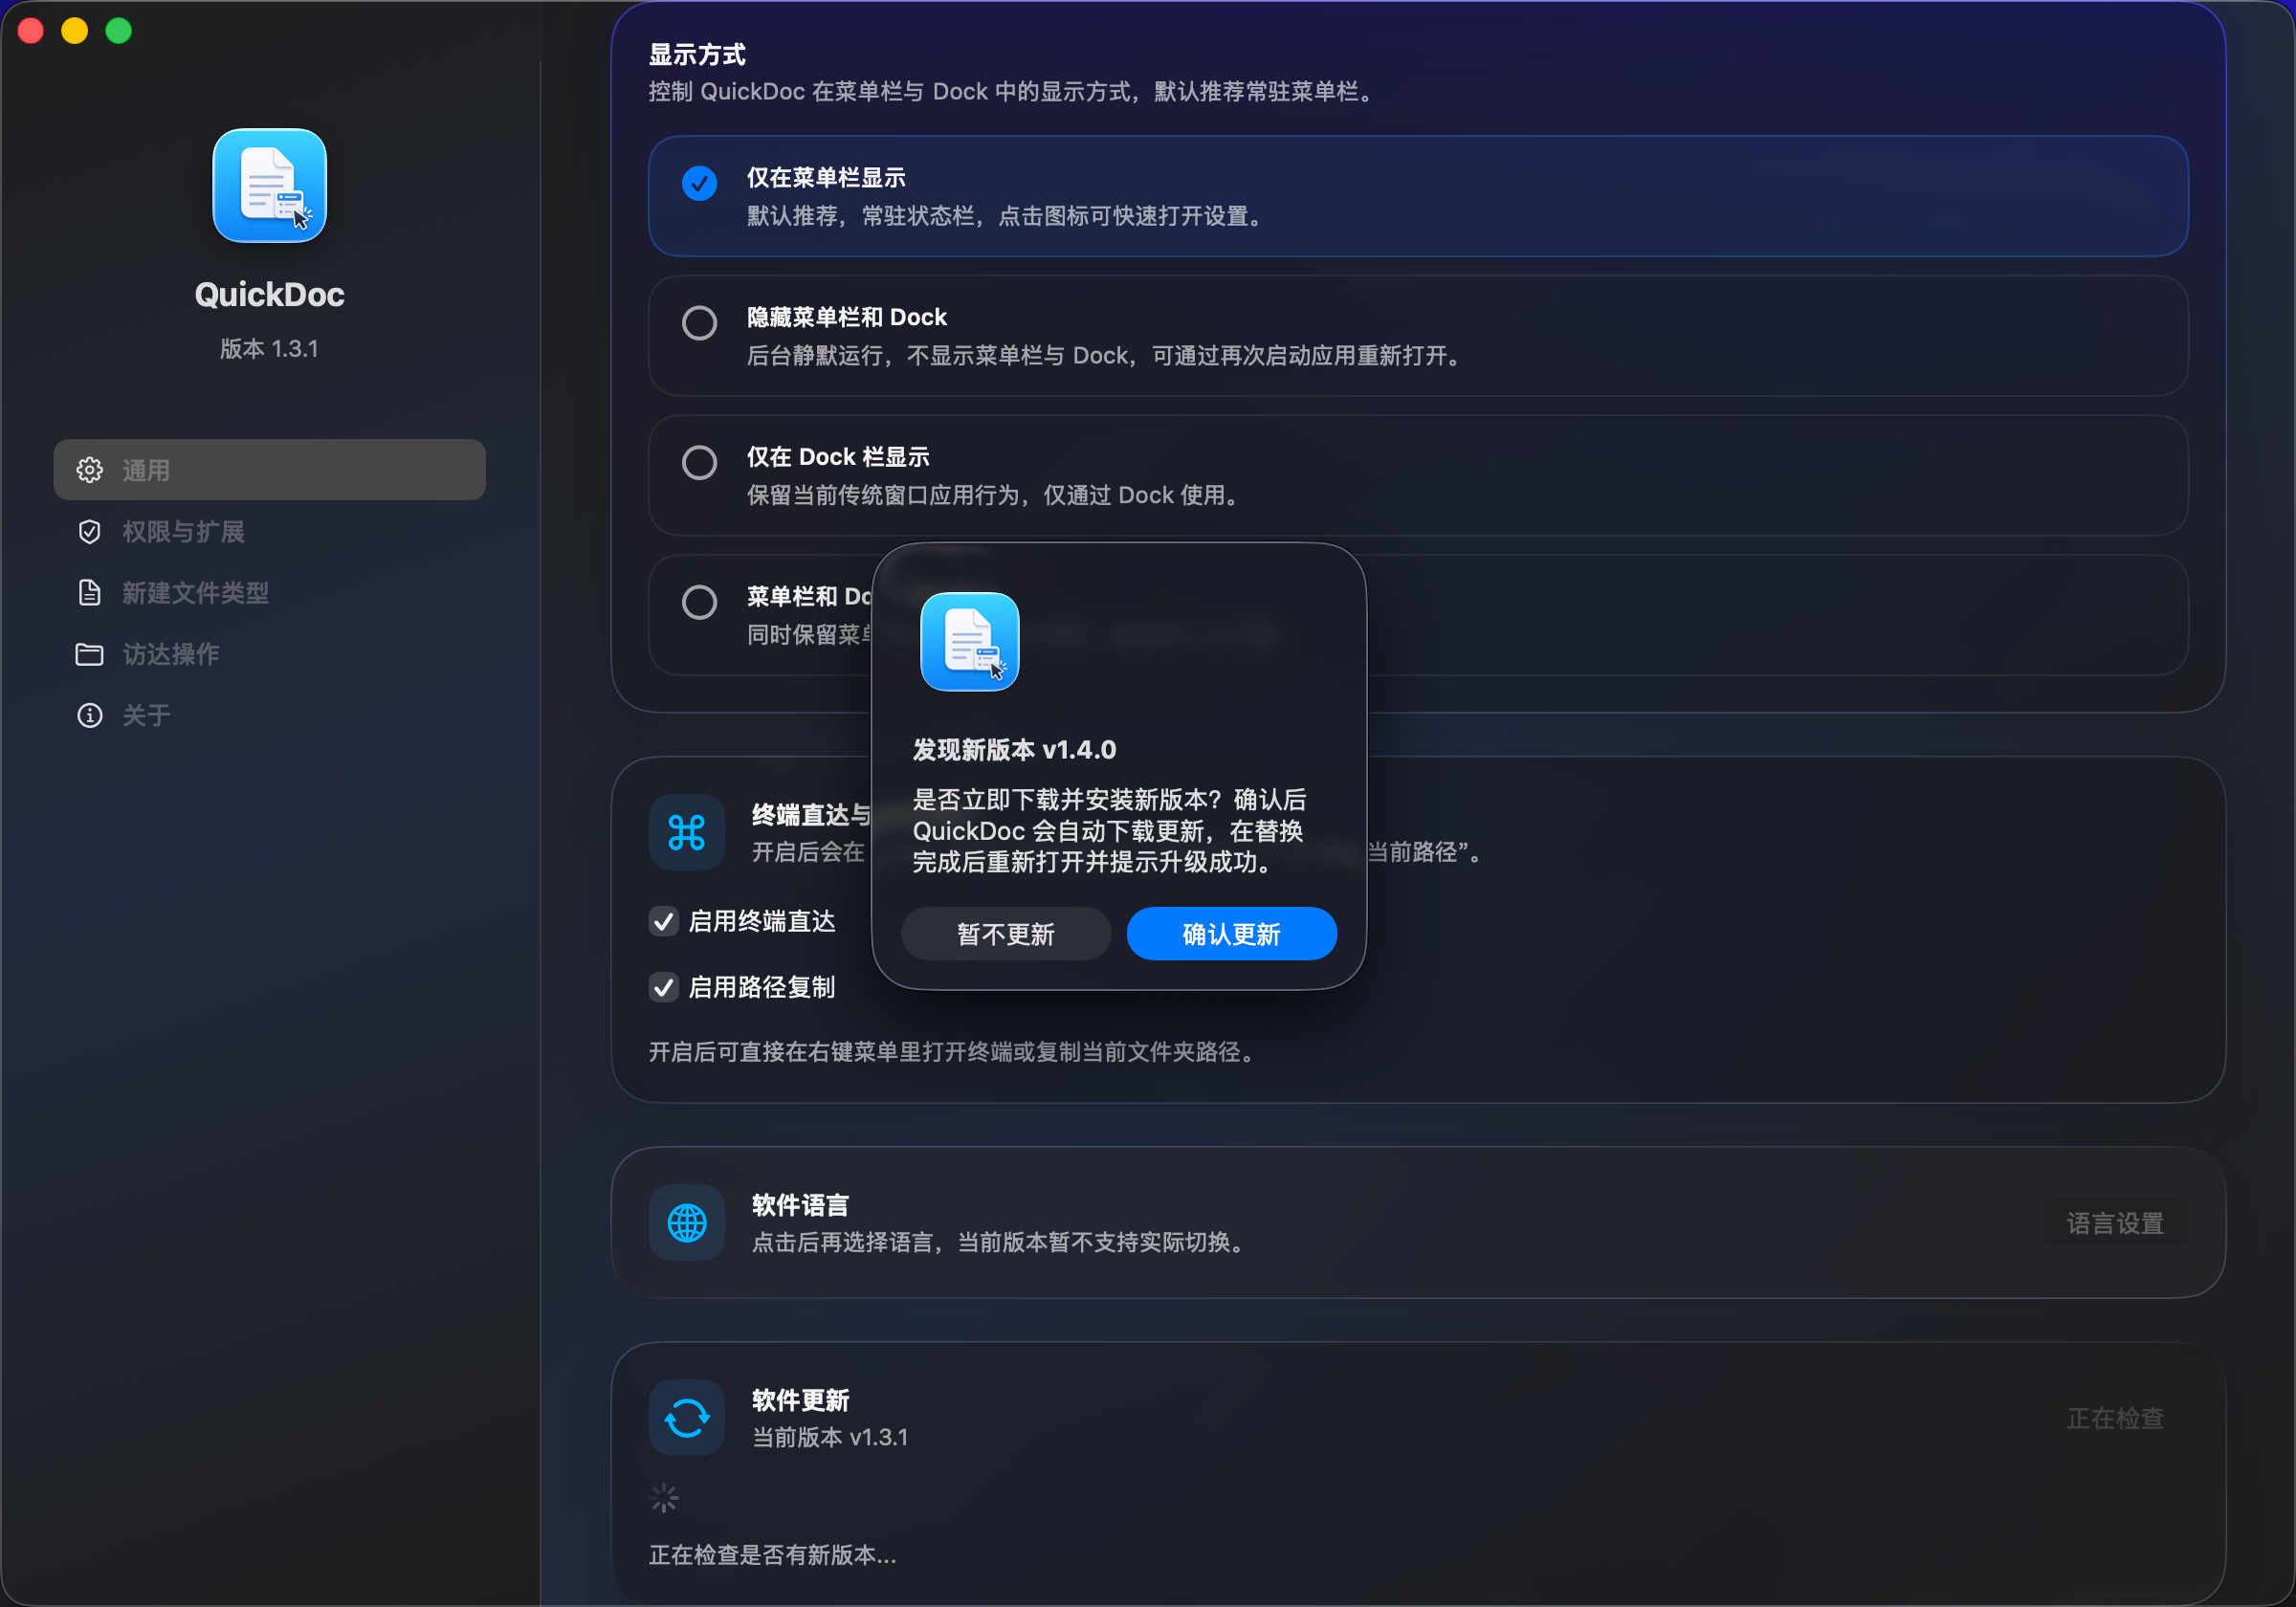Open the 访达操作 sidebar section
Viewport: 2296px width, 1607px height.
click(x=269, y=654)
